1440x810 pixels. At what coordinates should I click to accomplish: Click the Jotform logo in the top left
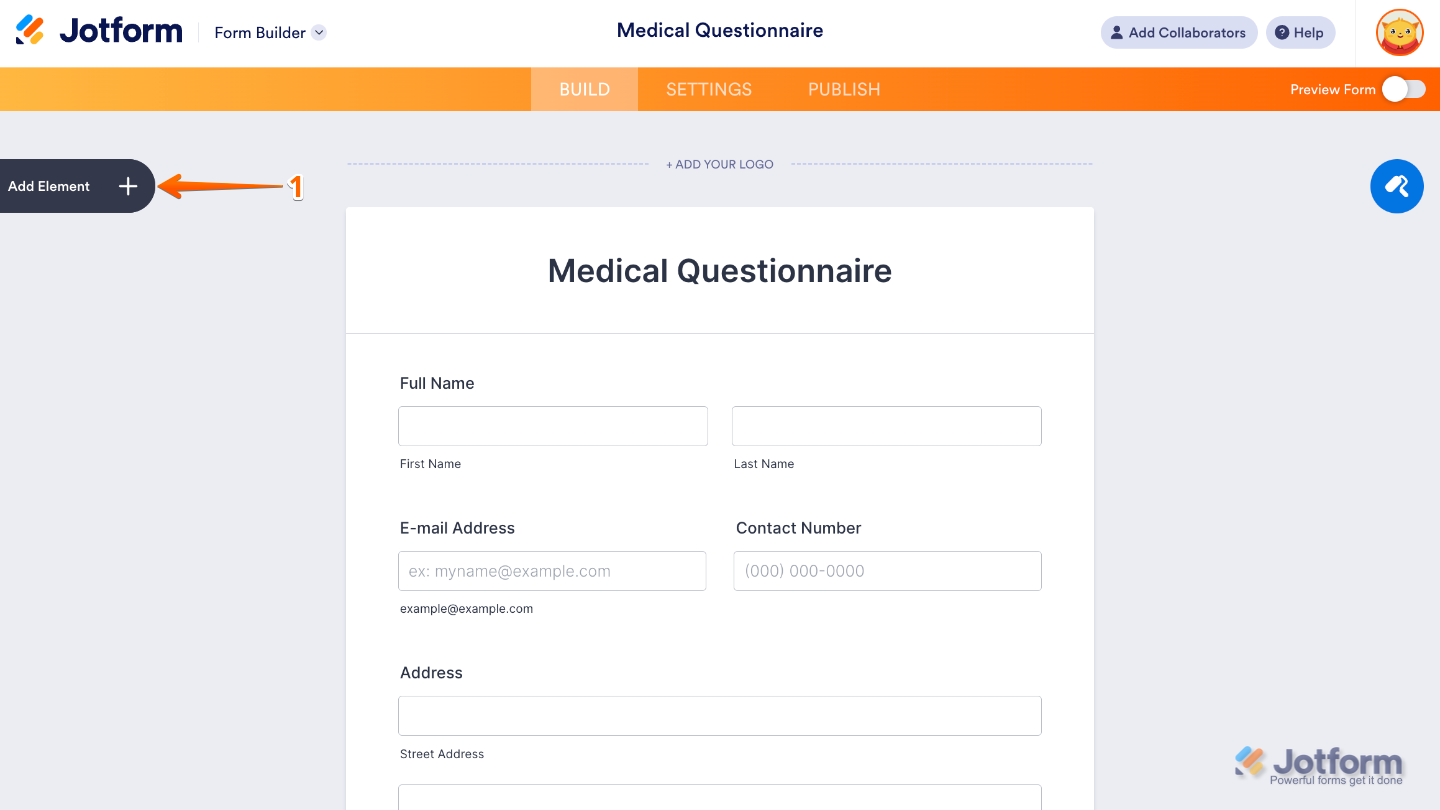pos(97,30)
